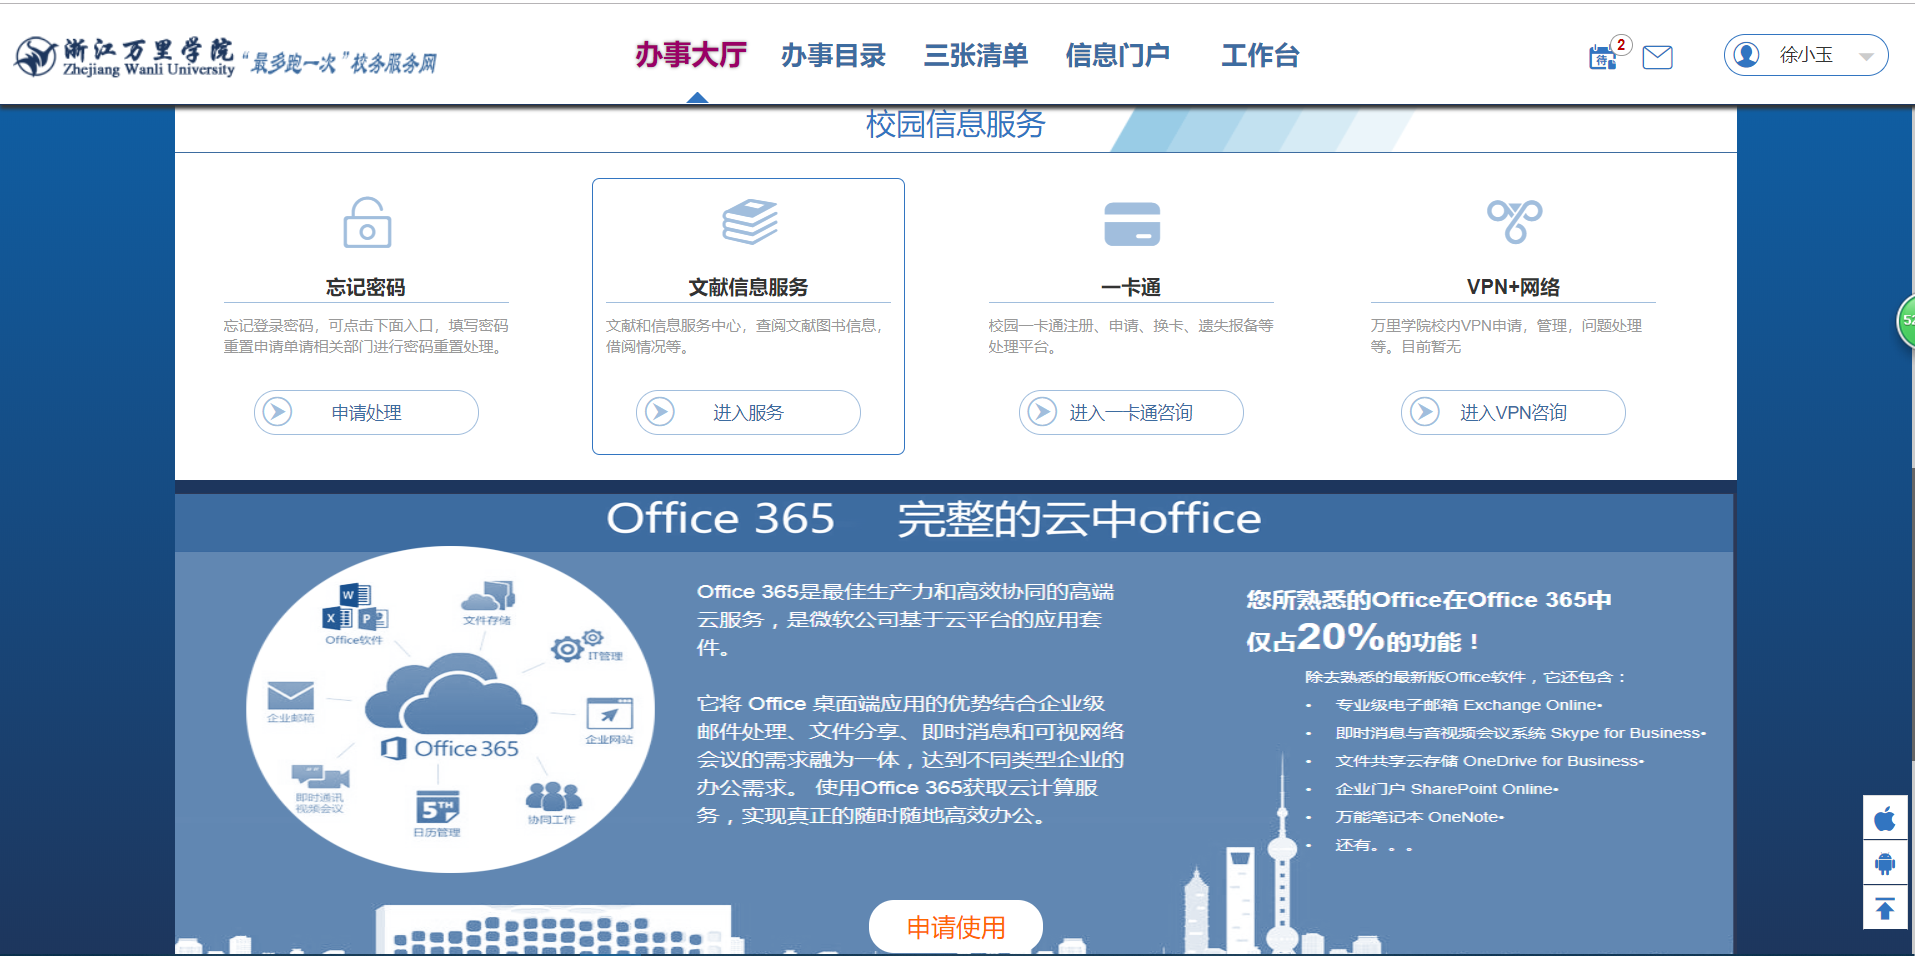
Task: Click the card icon for 一卡通
Action: pos(1131,223)
